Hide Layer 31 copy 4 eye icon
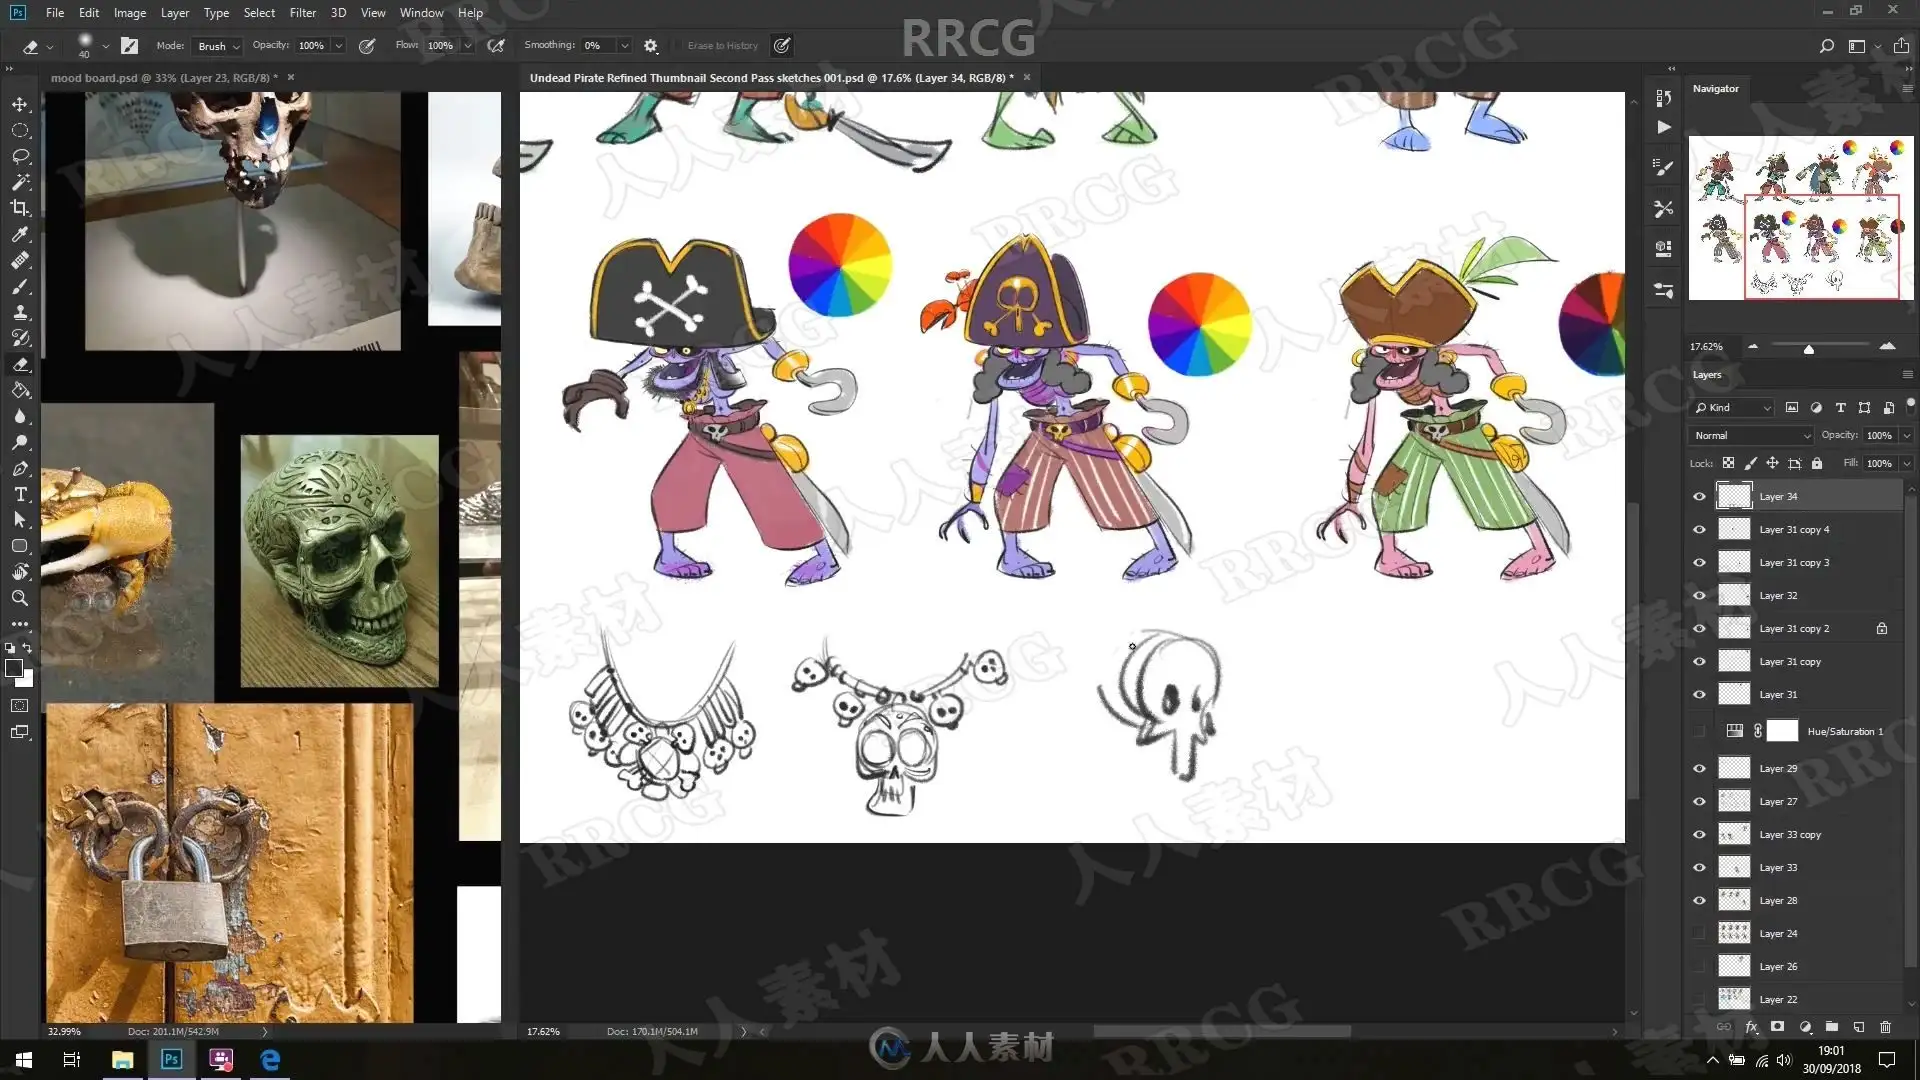The height and width of the screenshot is (1080, 1920). tap(1699, 530)
